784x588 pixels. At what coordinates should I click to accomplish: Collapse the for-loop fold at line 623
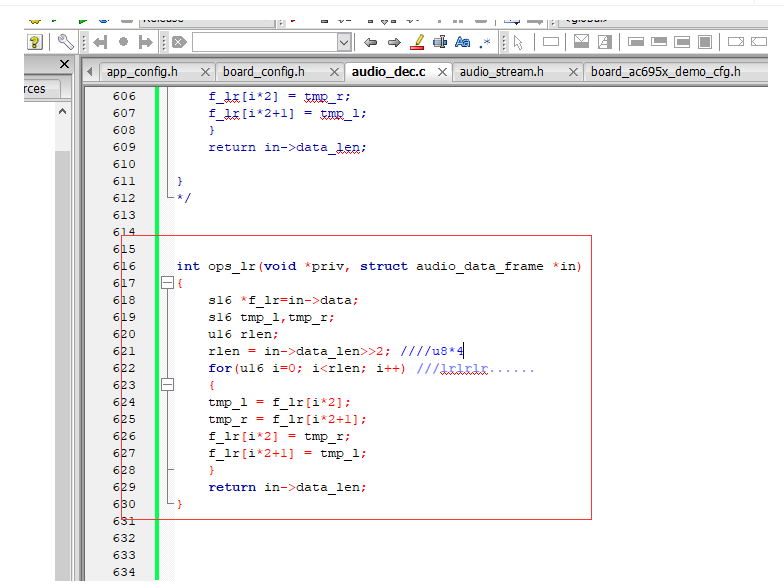coord(168,385)
